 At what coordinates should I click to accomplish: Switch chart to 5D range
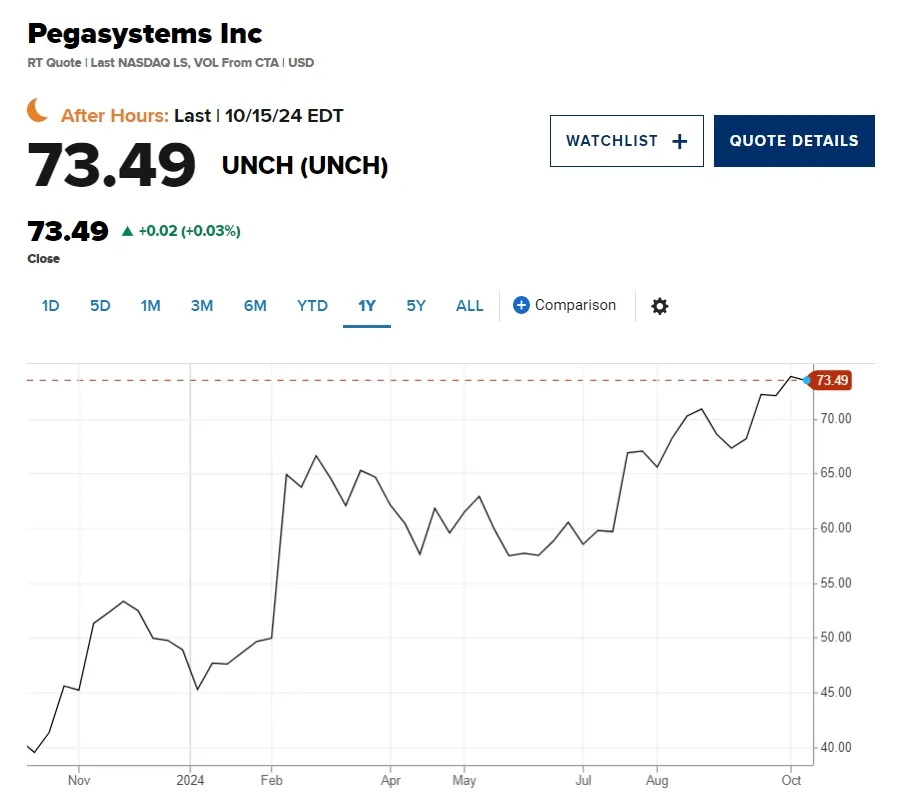[x=100, y=306]
